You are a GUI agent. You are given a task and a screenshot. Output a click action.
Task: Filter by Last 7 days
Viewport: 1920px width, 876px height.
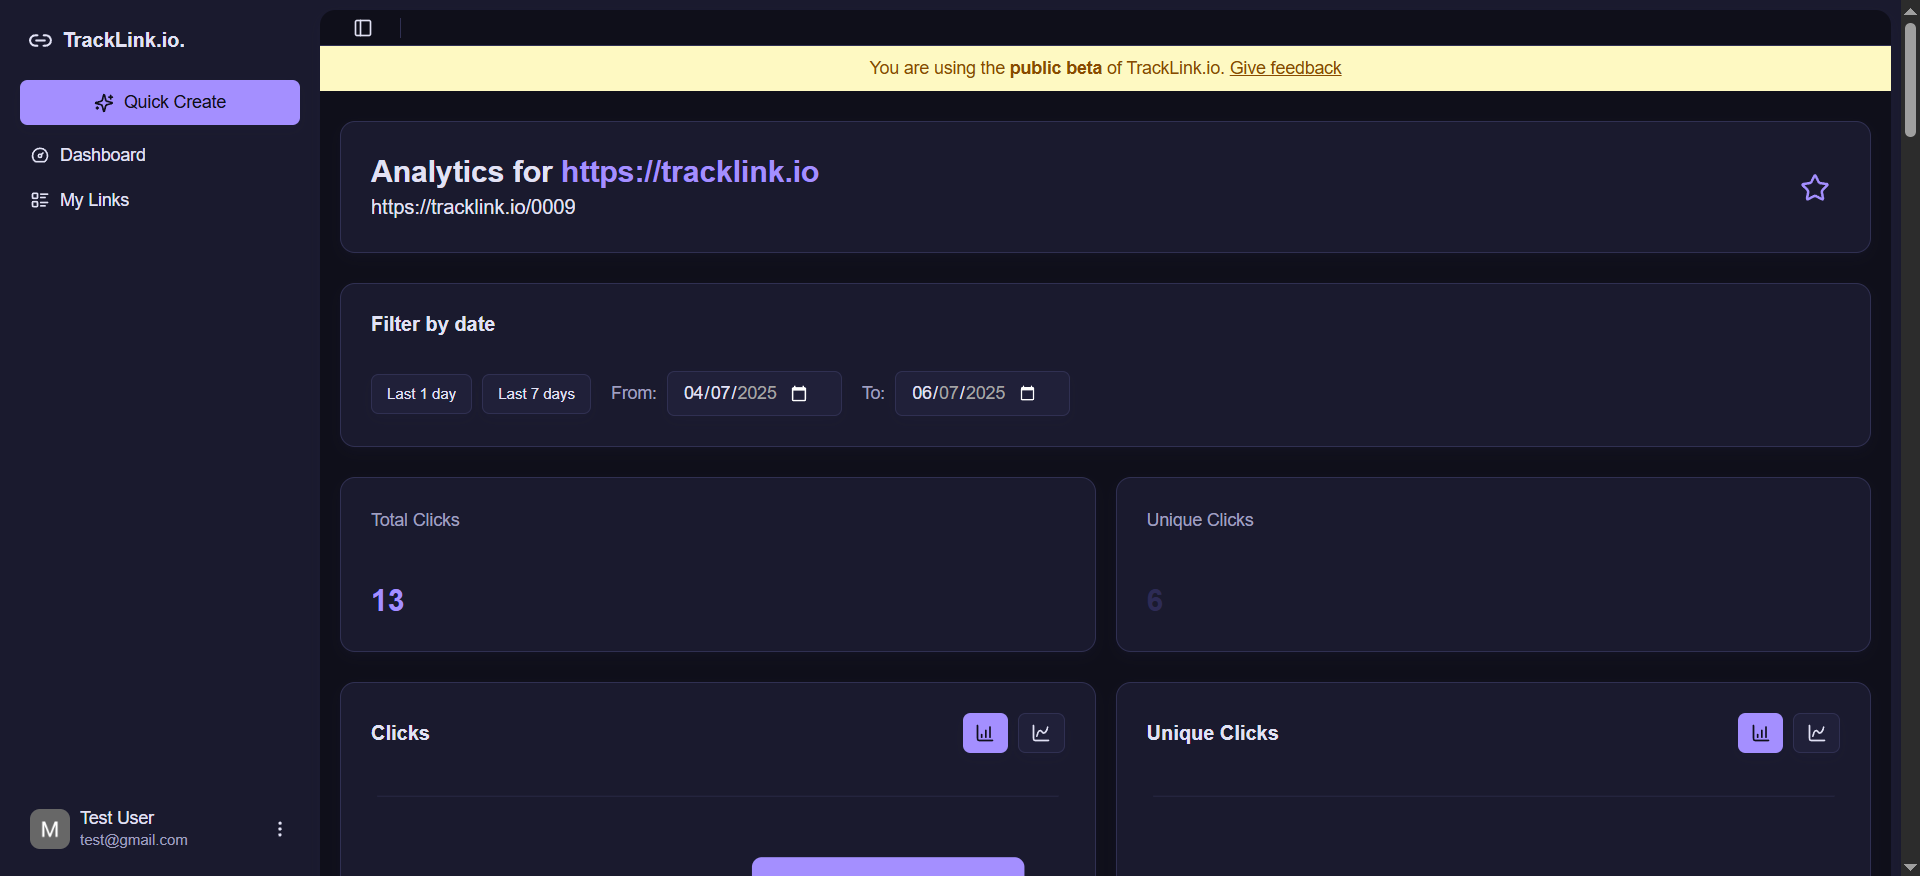(536, 394)
